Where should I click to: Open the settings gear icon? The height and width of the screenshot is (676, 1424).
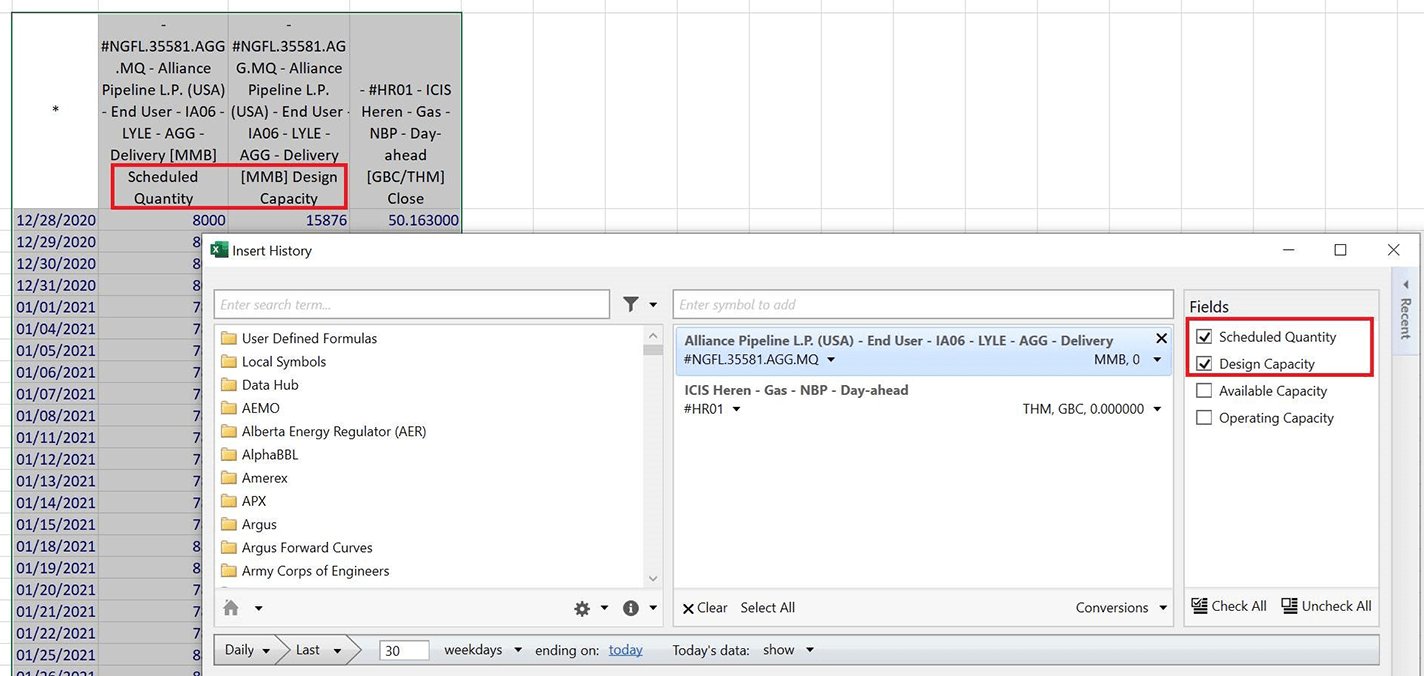pyautogui.click(x=582, y=608)
